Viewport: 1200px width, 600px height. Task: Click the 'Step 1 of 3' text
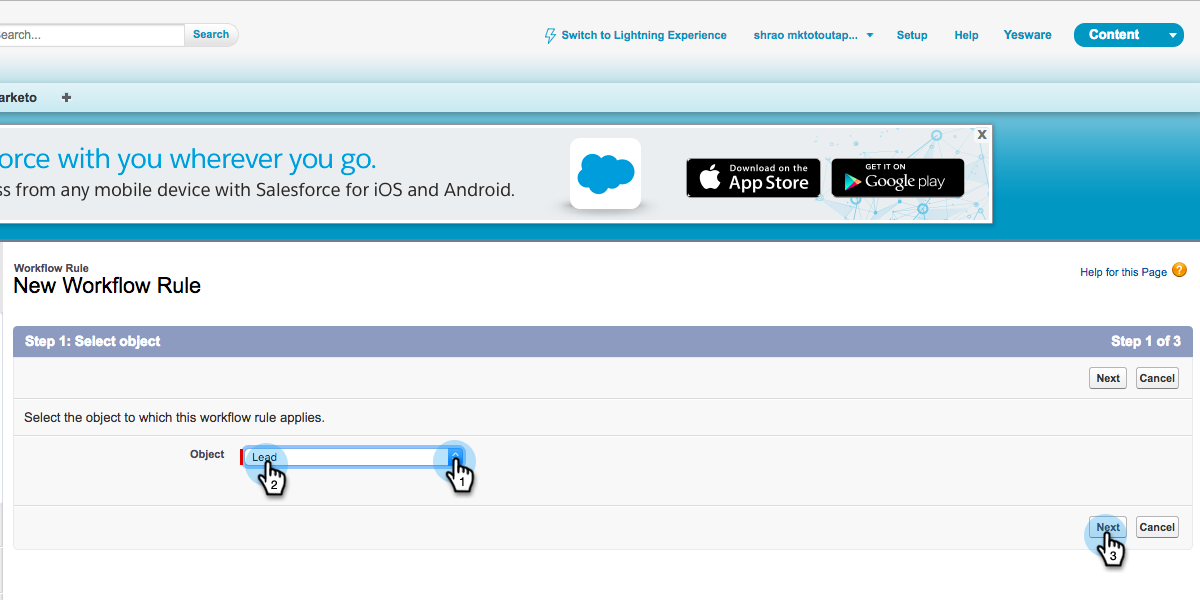1146,341
